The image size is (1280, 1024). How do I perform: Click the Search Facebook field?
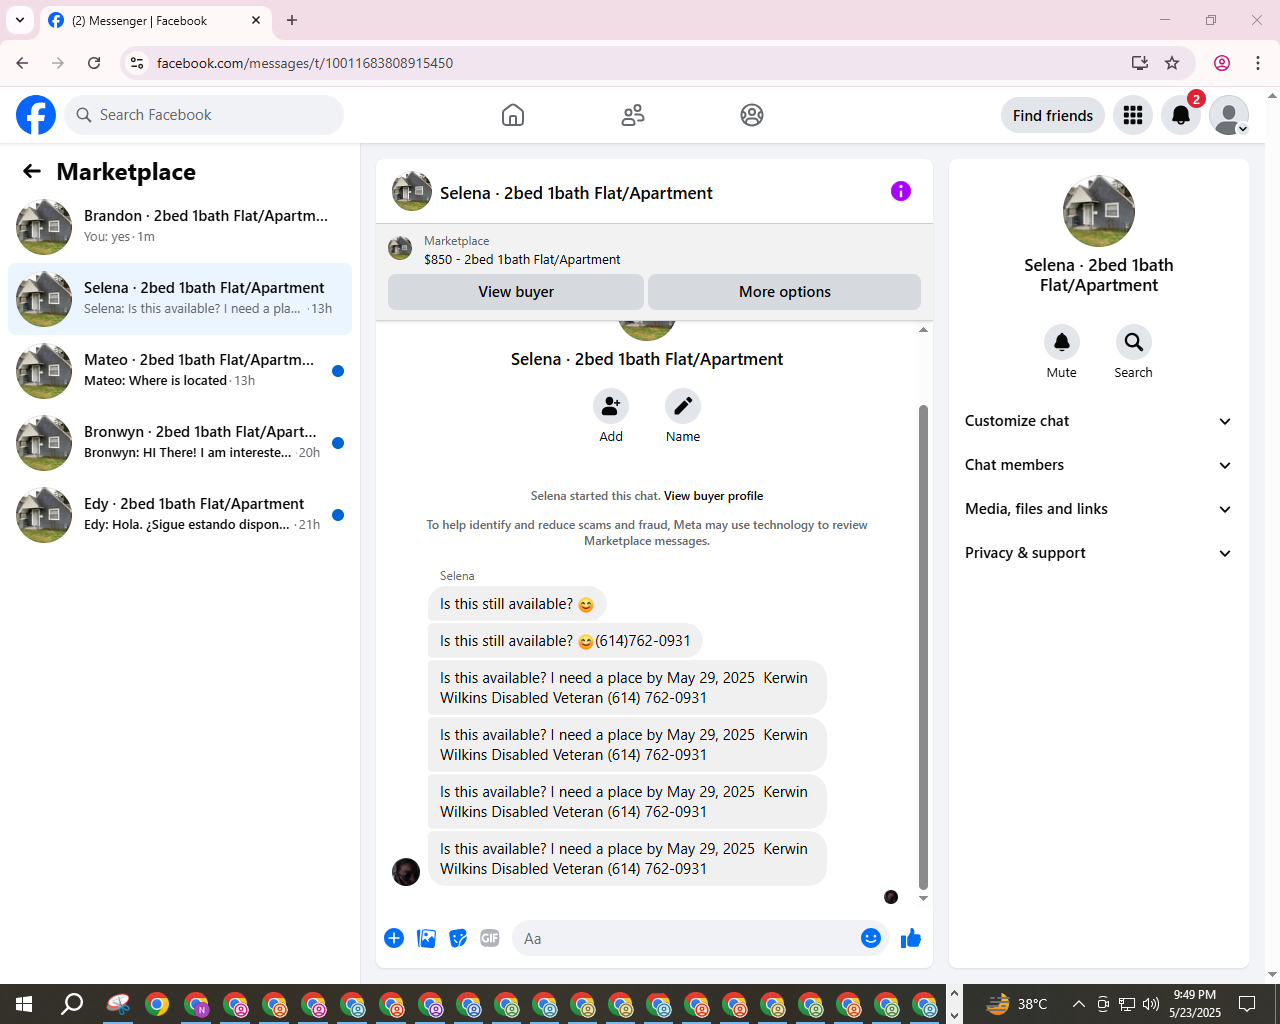point(204,115)
